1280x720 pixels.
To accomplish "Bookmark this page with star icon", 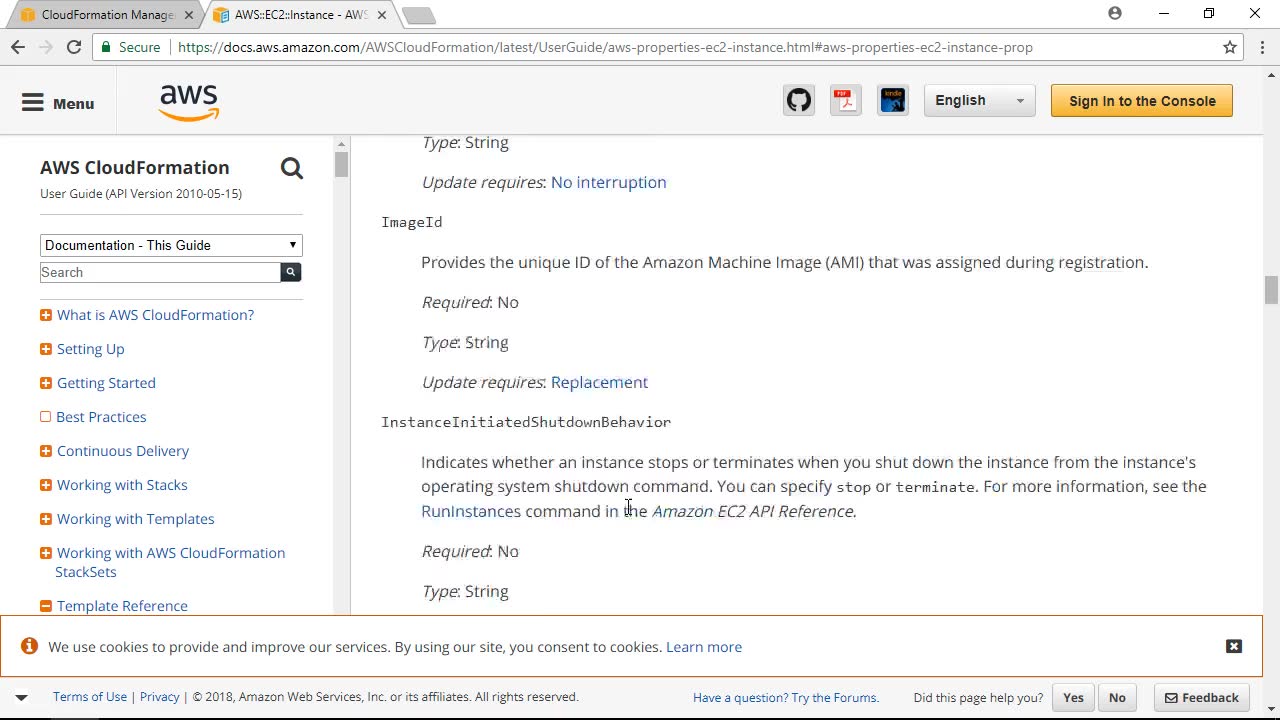I will tap(1230, 47).
